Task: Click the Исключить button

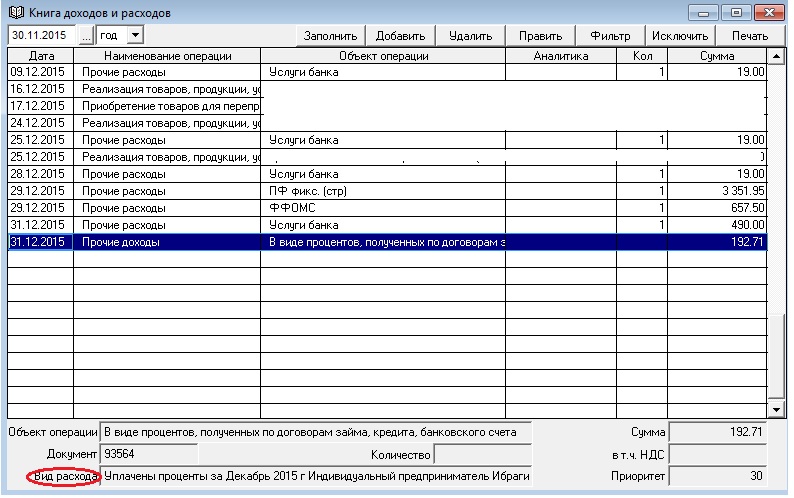Action: click(679, 36)
